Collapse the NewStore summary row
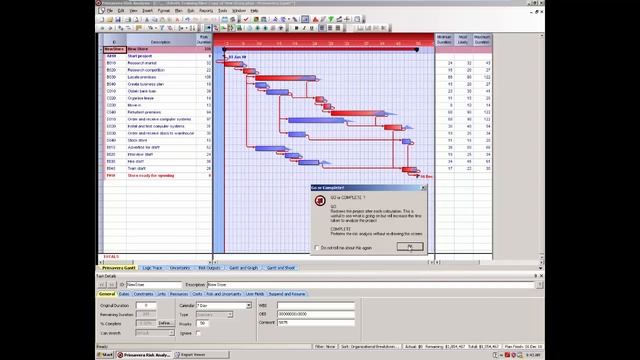640x360 pixels. tap(101, 49)
